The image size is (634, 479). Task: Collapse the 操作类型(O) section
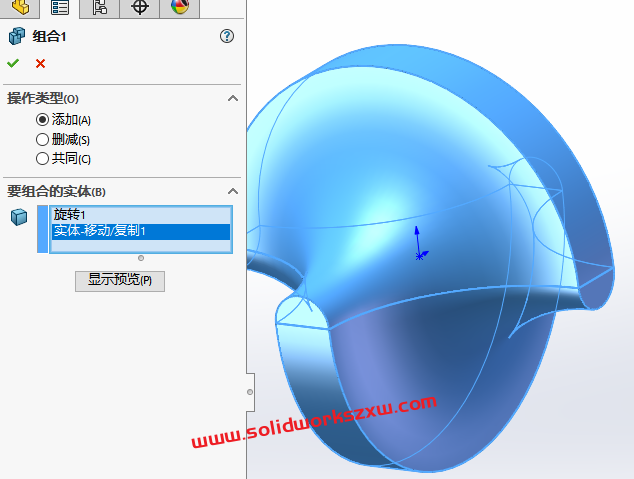pyautogui.click(x=233, y=99)
